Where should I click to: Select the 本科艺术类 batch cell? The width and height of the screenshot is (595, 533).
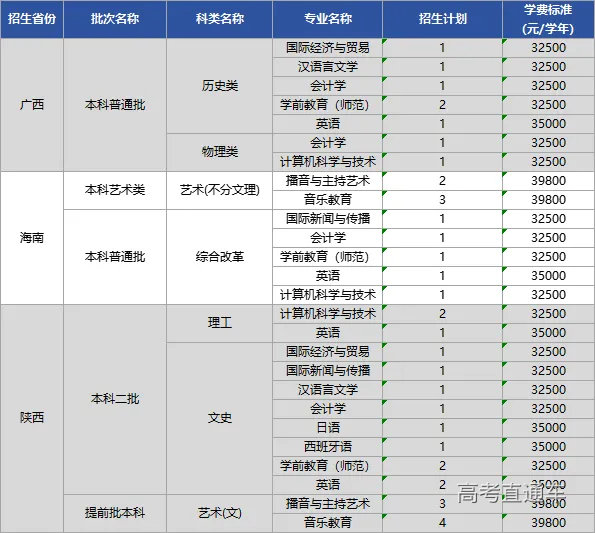pos(115,190)
